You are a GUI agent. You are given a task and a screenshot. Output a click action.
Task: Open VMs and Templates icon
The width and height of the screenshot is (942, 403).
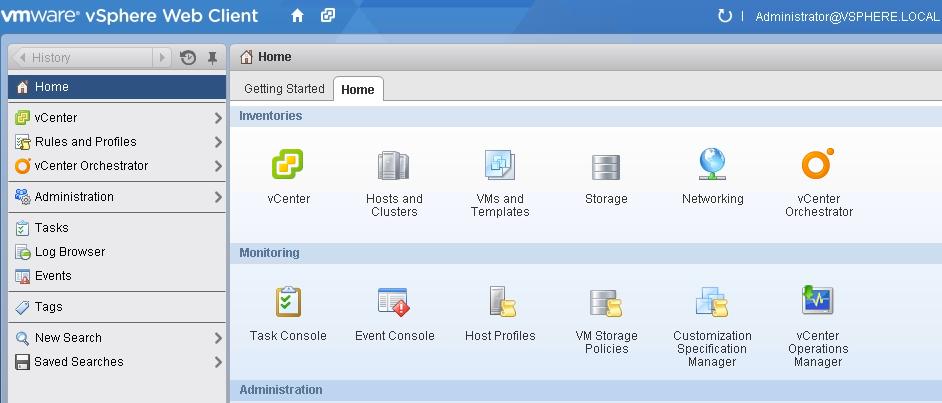pyautogui.click(x=500, y=165)
